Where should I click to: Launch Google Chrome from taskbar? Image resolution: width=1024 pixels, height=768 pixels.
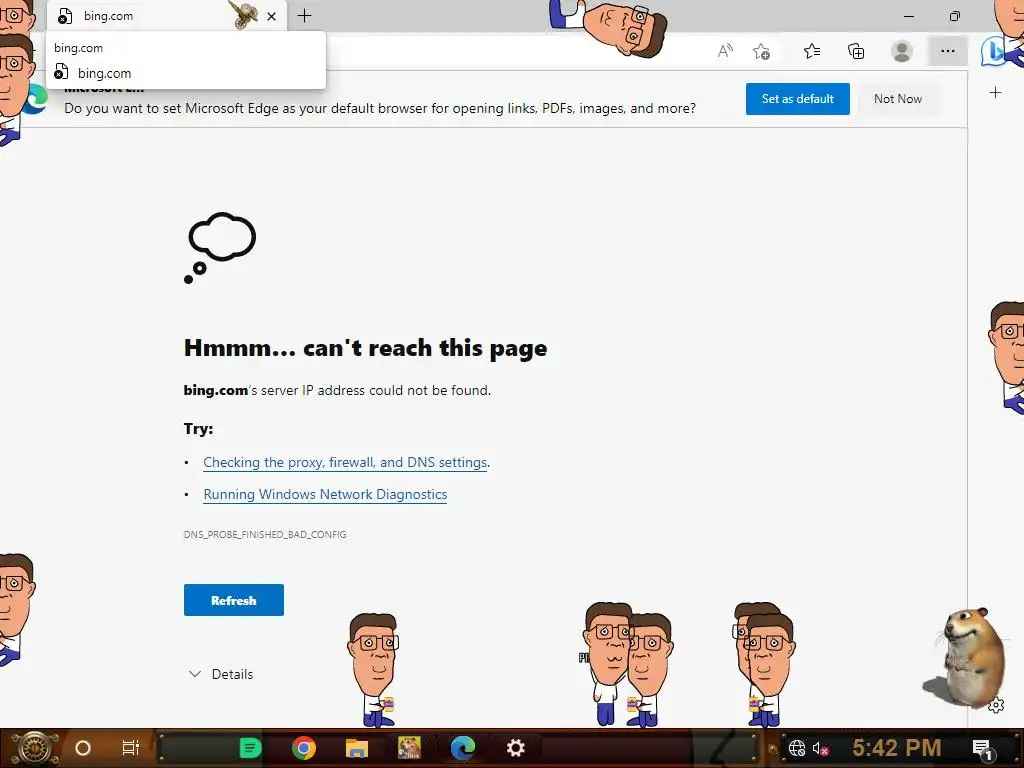tap(304, 748)
